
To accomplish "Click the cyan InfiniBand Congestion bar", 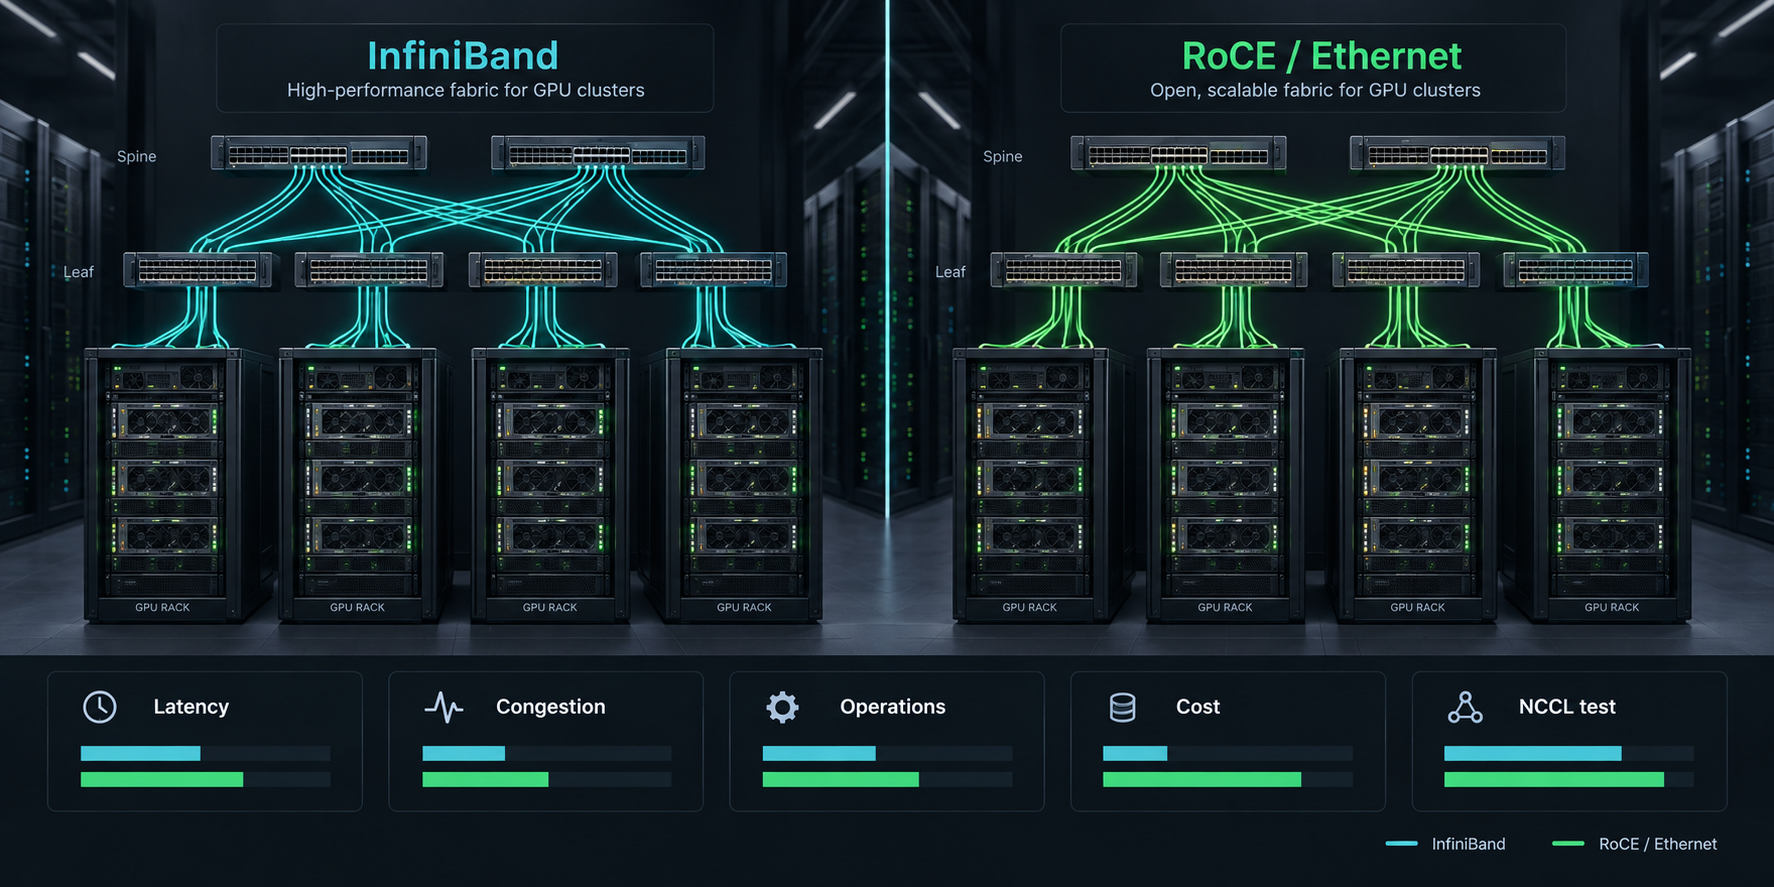I will pos(463,753).
